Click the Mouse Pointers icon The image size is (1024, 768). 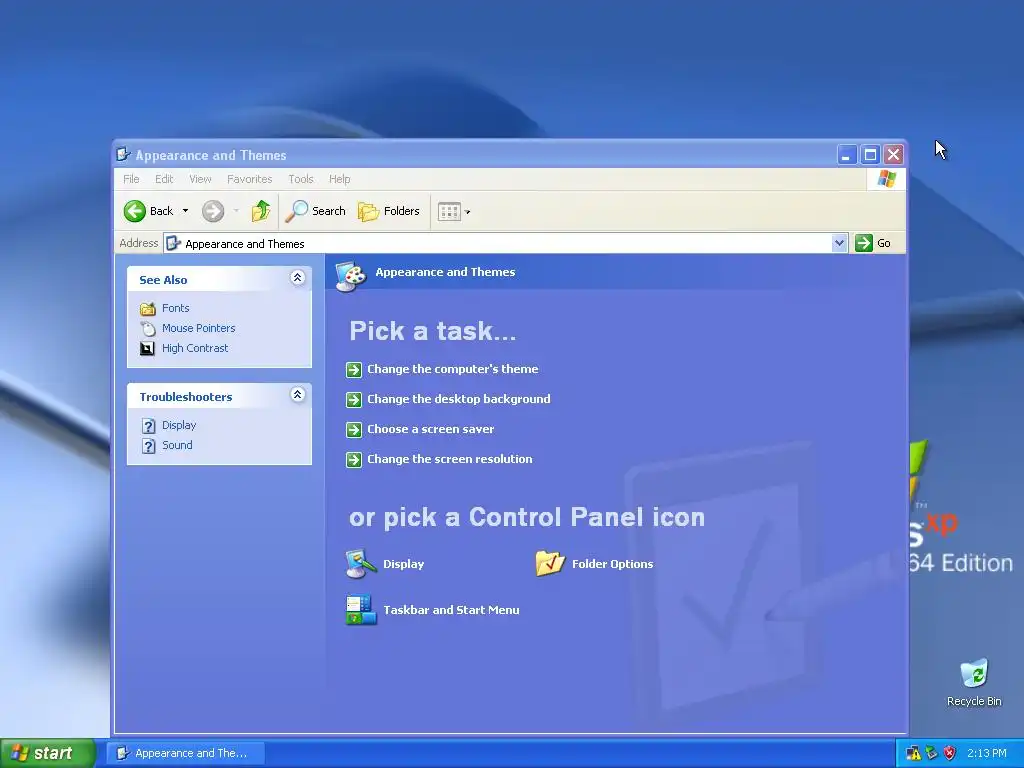(x=148, y=328)
